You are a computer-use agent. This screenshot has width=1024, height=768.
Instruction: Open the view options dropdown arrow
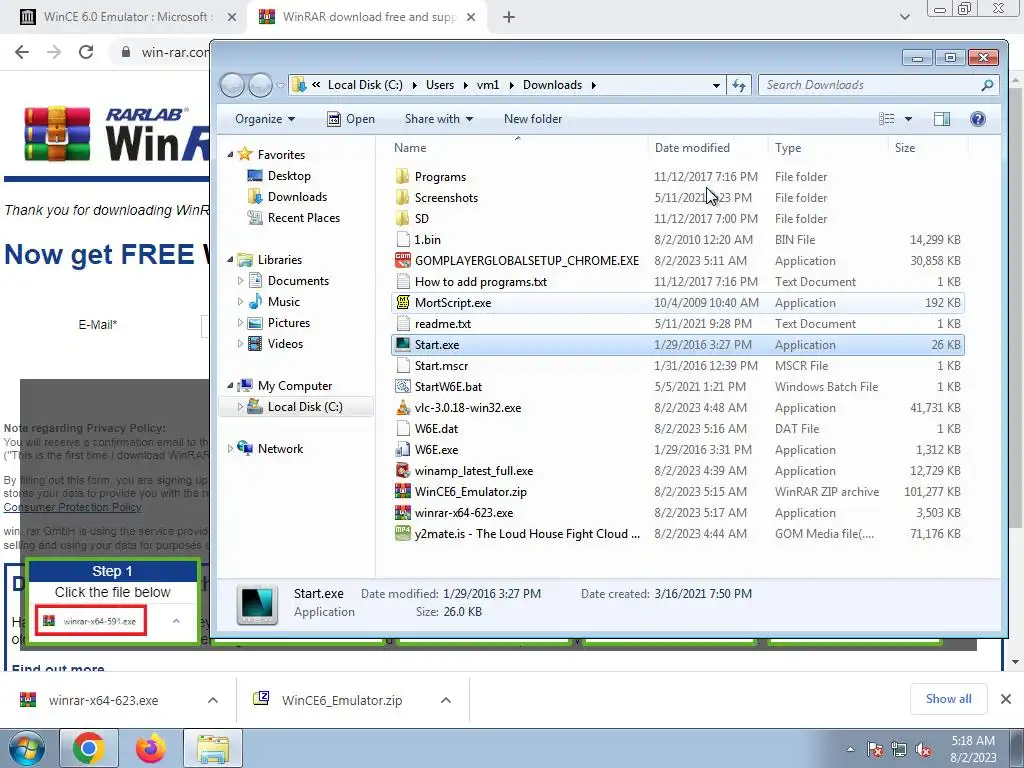pos(908,119)
